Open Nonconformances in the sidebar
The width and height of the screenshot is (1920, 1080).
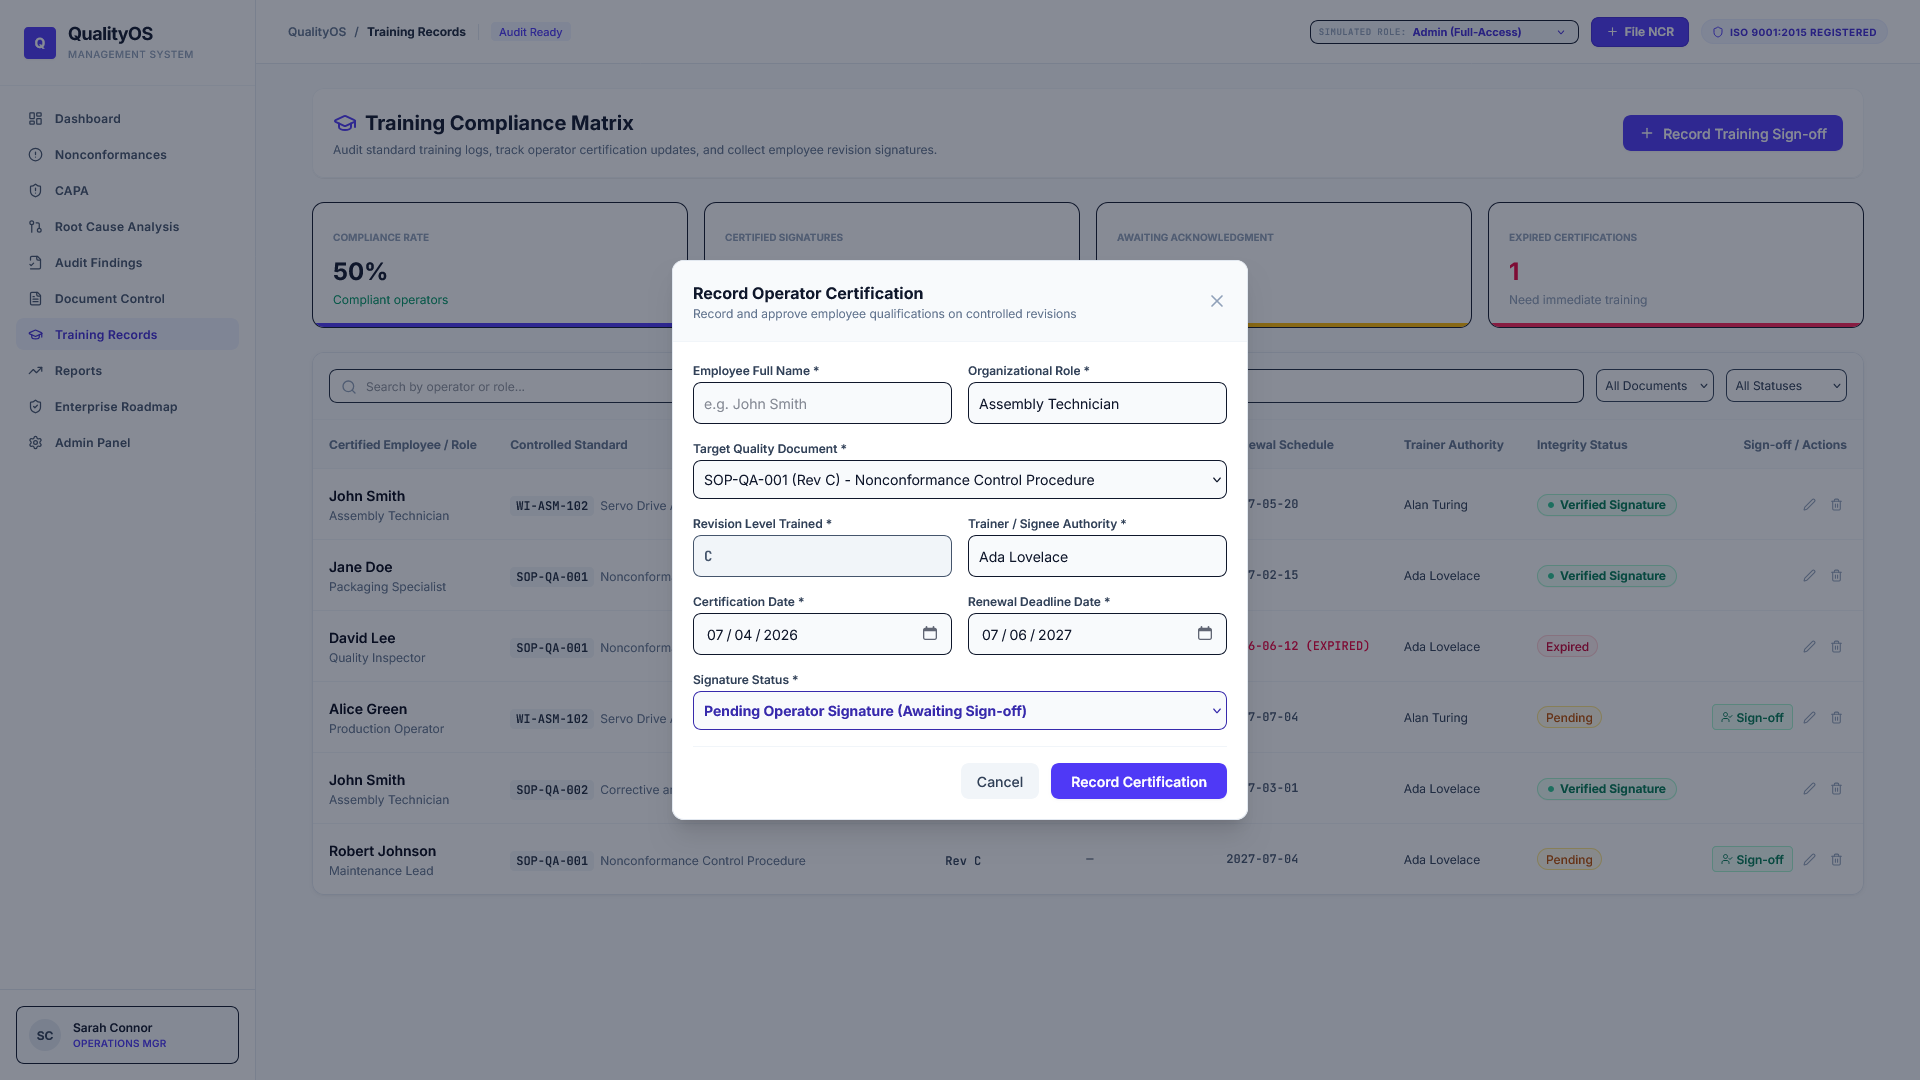(127, 154)
